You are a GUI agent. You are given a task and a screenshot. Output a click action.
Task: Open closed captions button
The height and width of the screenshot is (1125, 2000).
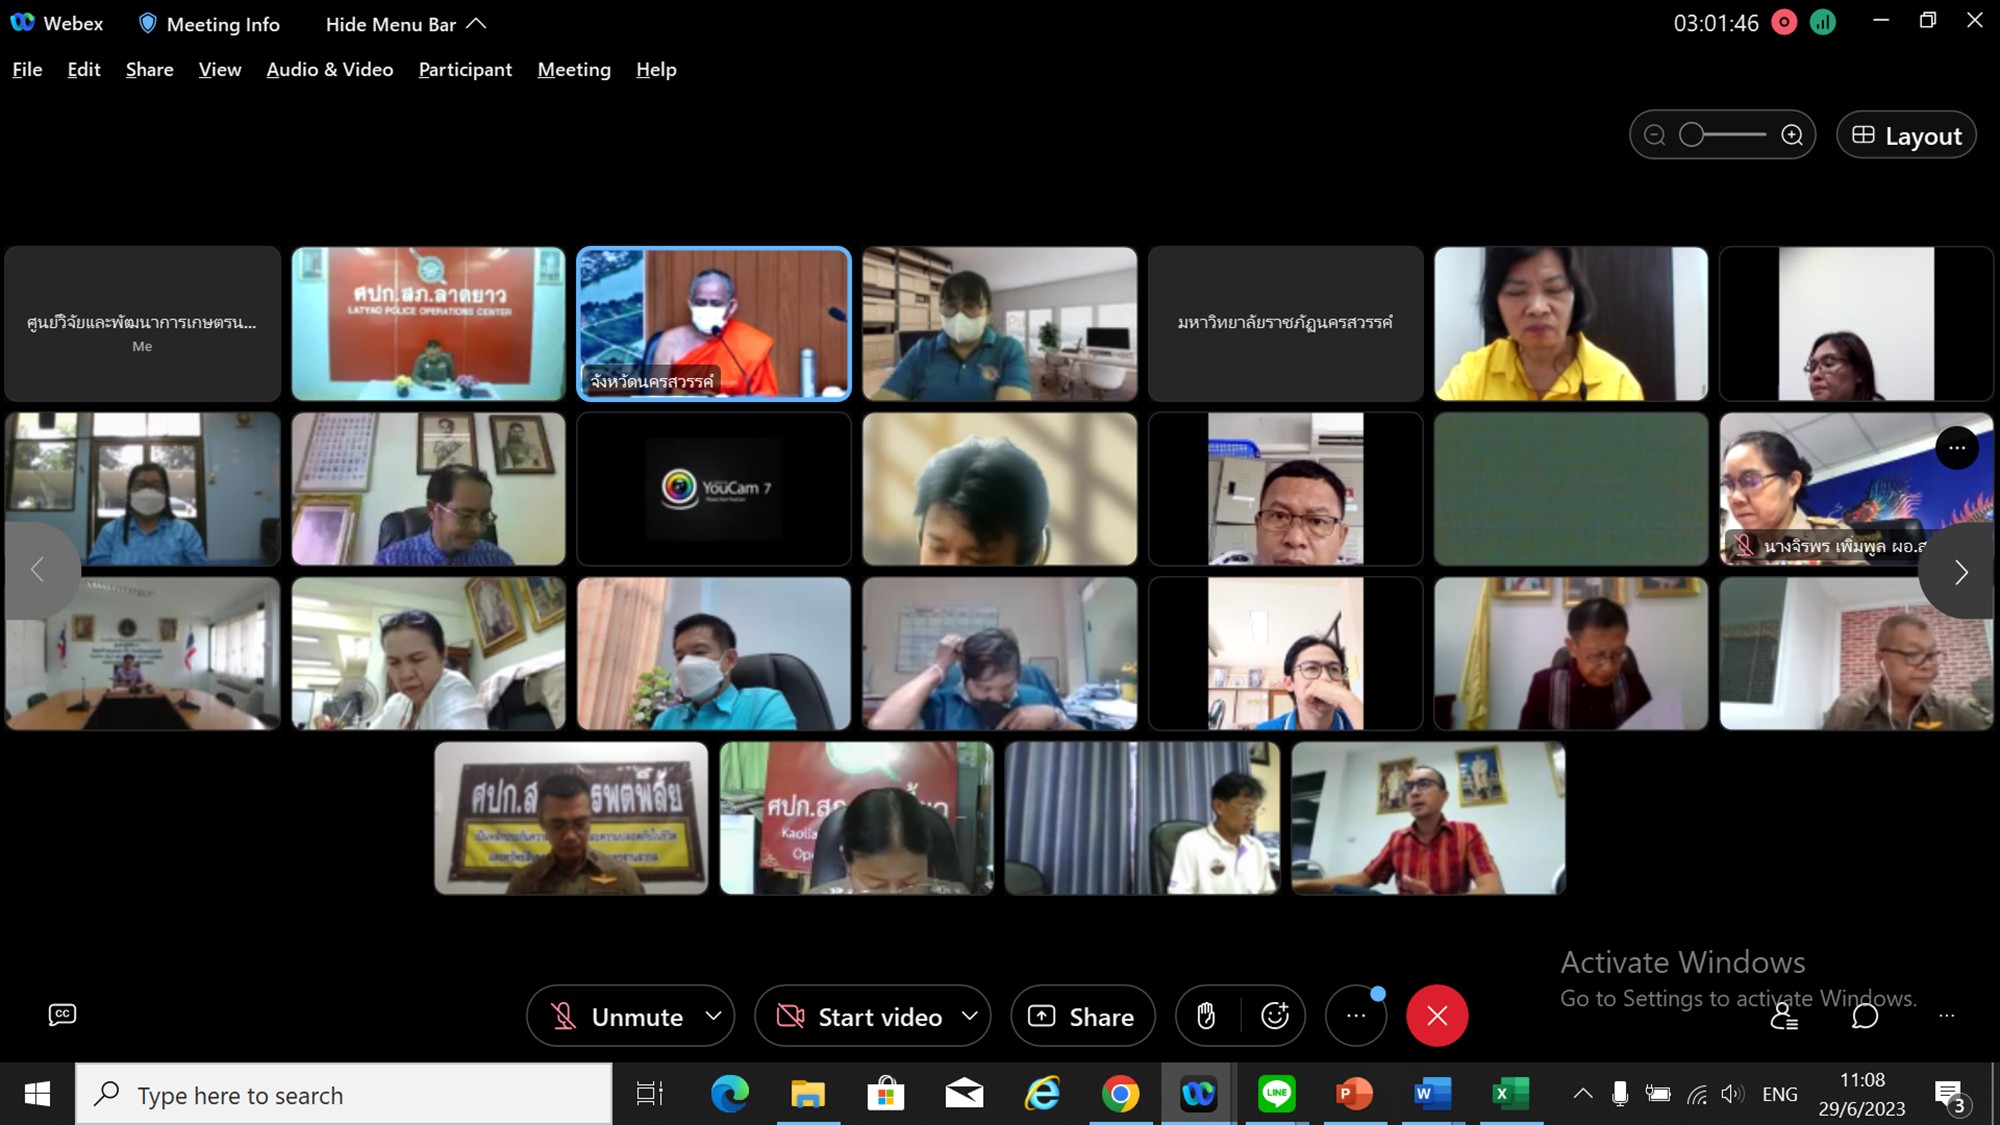[62, 1015]
